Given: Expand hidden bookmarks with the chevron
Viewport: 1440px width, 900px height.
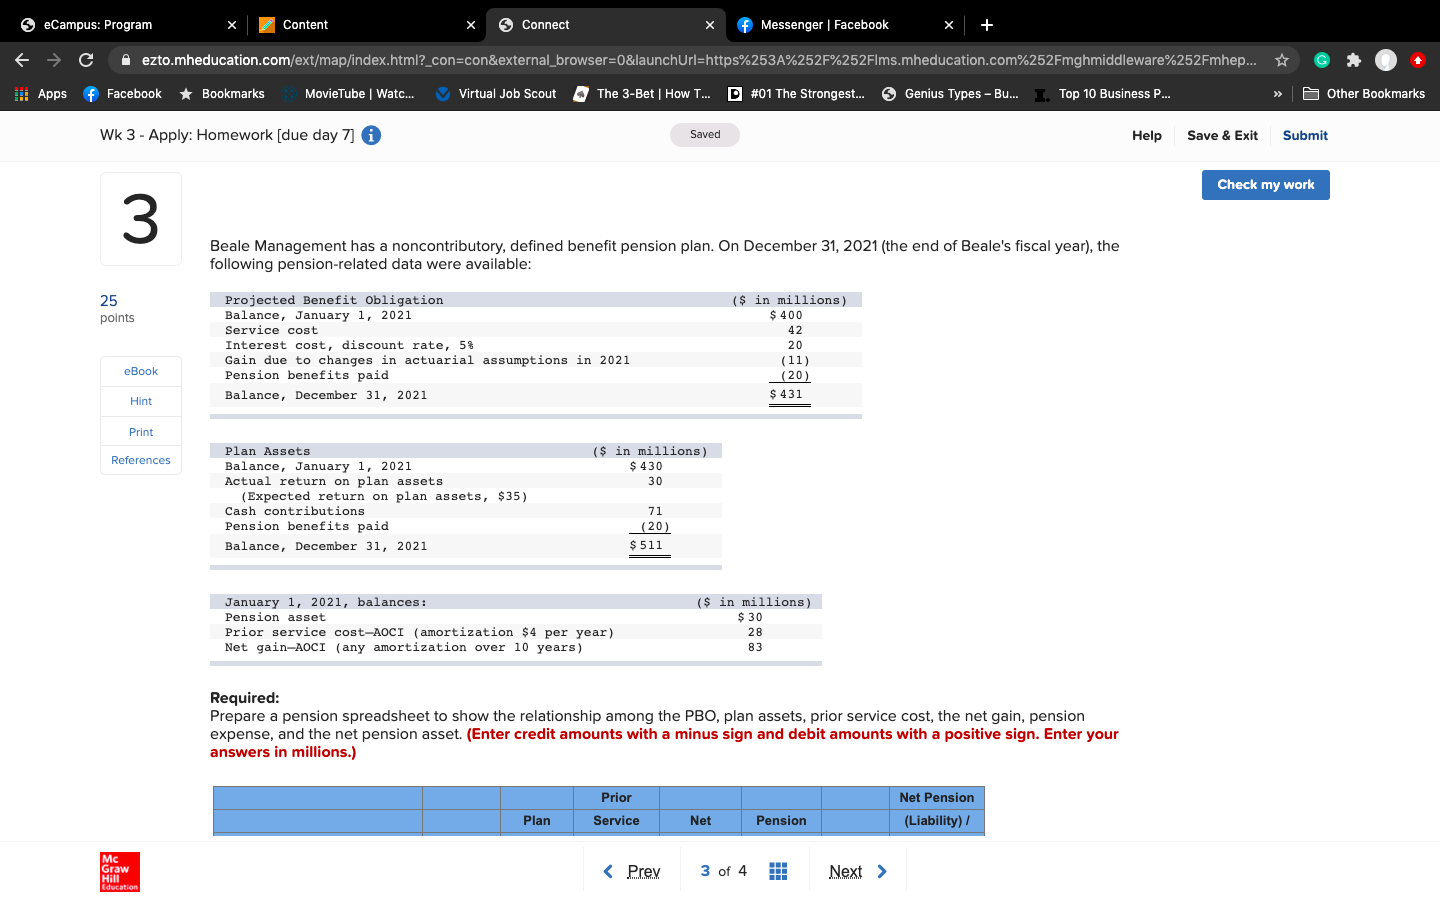Looking at the screenshot, I should (1278, 93).
